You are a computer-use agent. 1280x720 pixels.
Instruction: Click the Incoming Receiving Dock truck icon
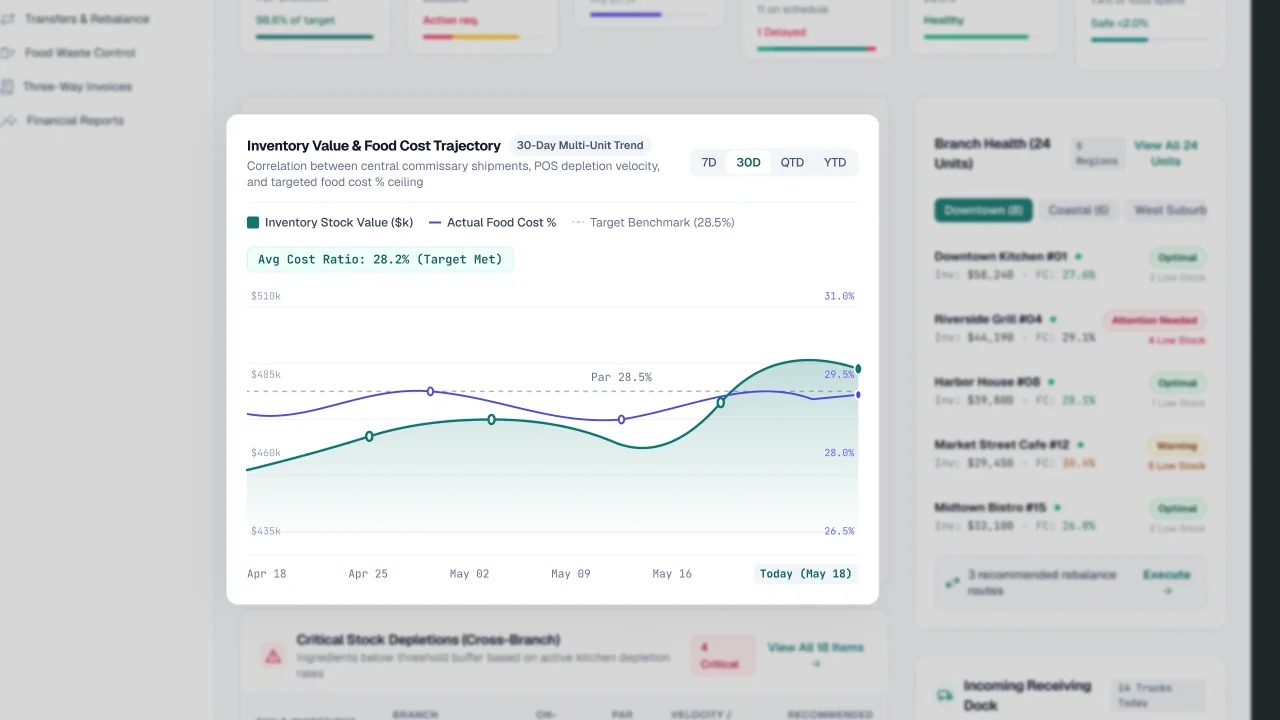coord(944,695)
